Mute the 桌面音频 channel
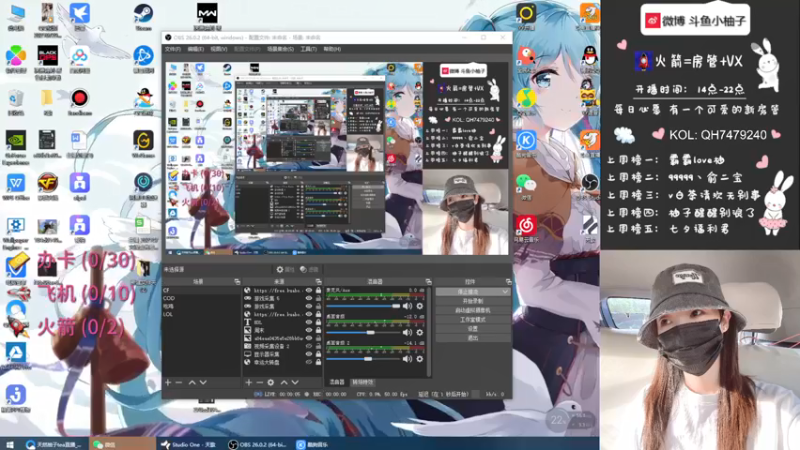 tap(407, 333)
